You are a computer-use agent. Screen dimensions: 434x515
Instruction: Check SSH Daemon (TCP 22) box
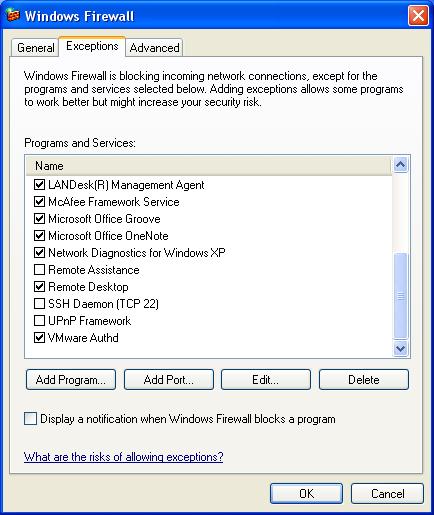pyautogui.click(x=39, y=303)
